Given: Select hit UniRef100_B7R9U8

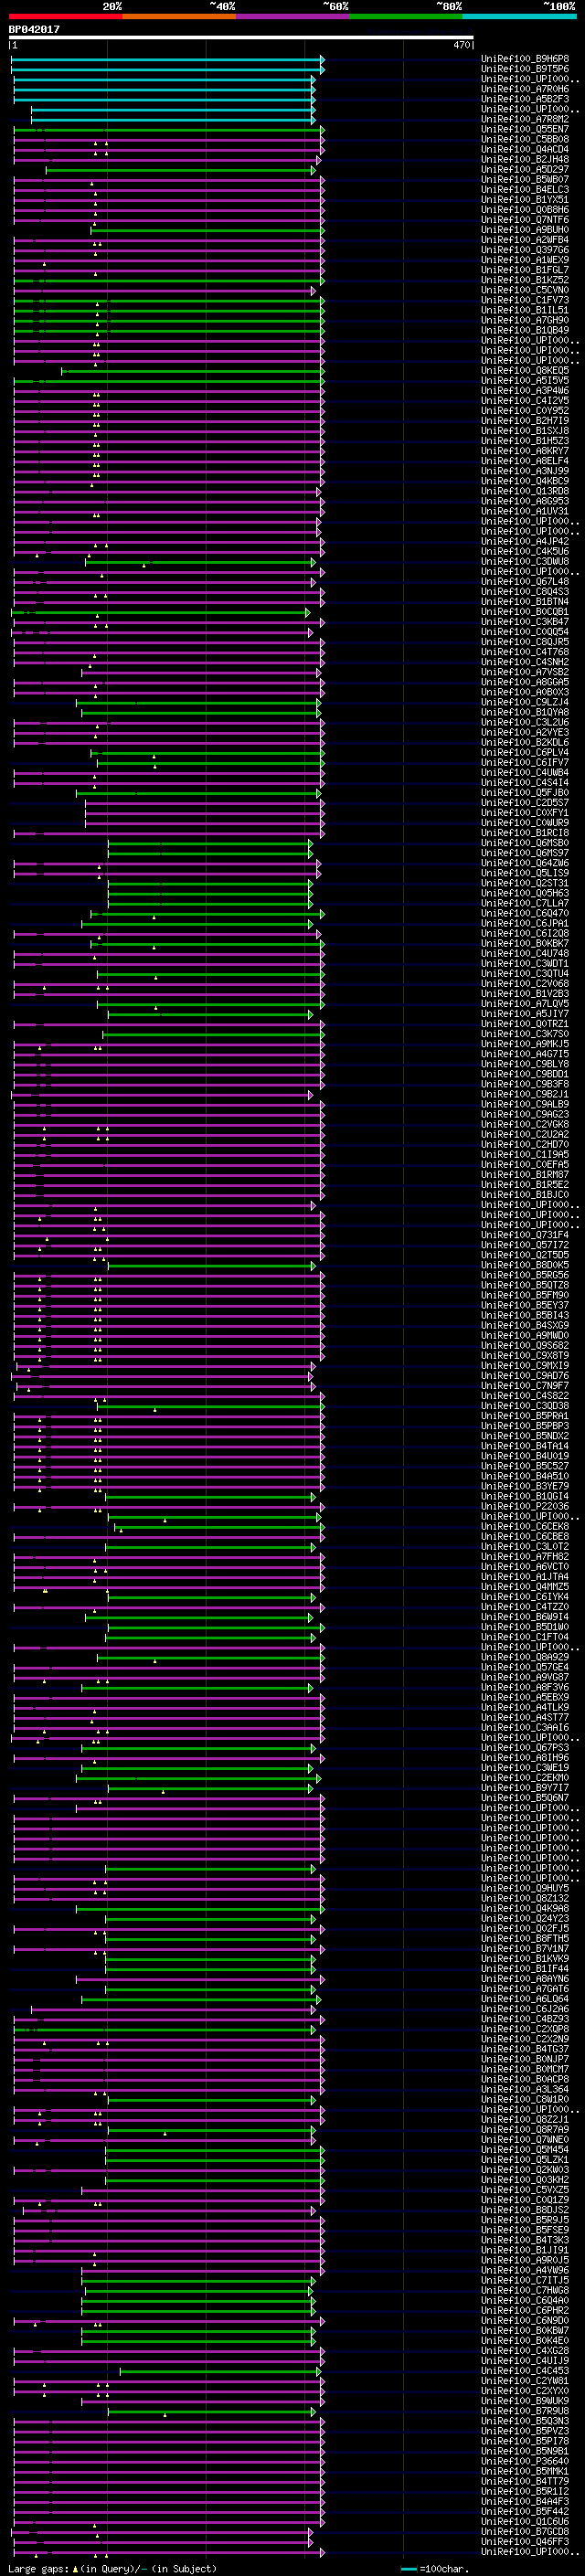Looking at the screenshot, I should 525,2410.
